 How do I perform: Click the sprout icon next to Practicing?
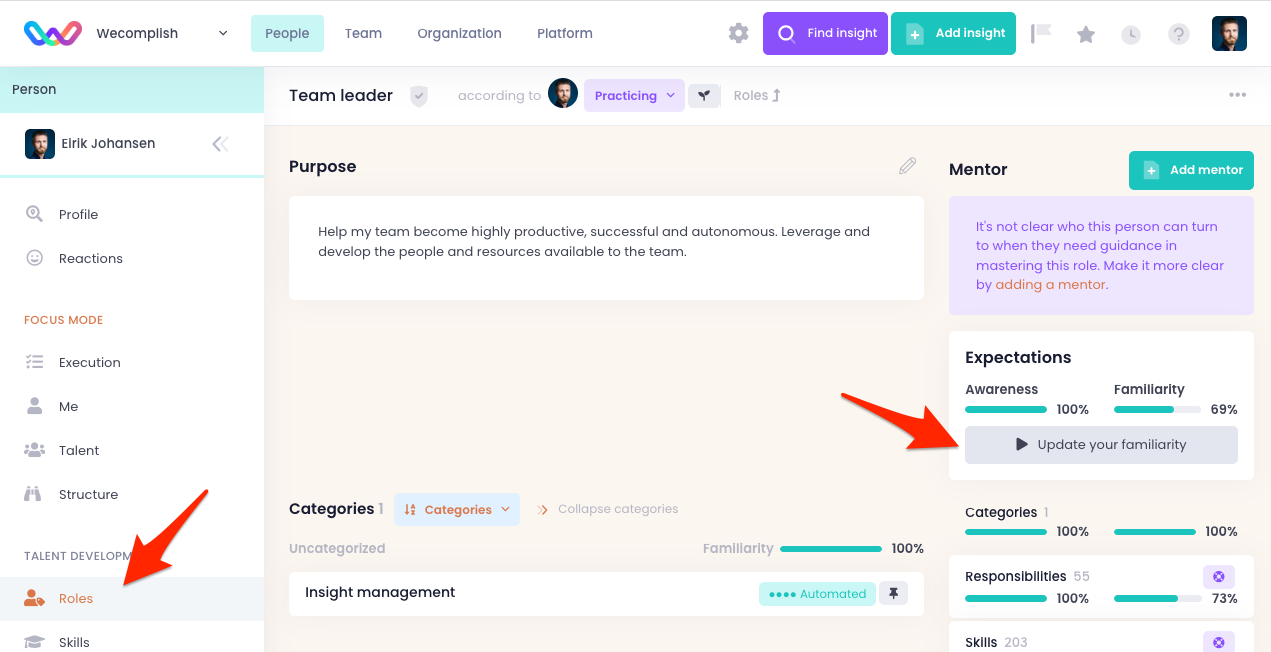704,96
